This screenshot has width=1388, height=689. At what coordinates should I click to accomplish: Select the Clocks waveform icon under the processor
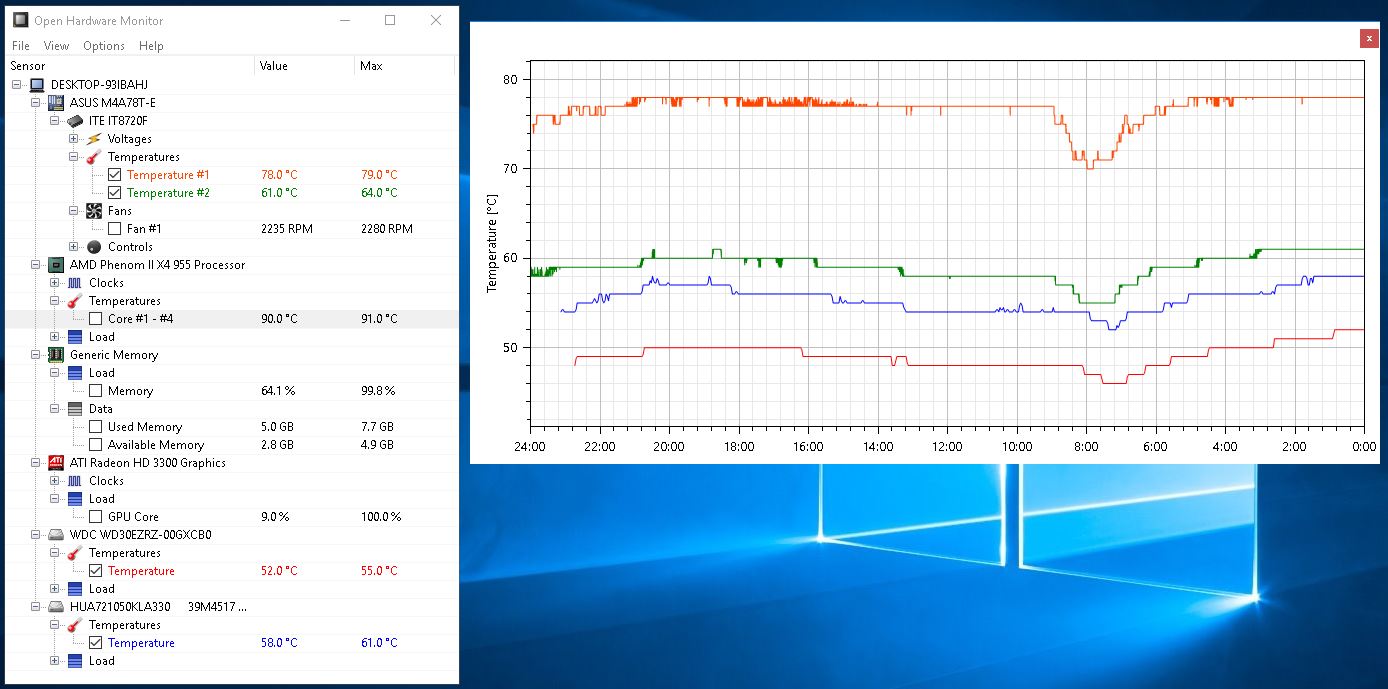[73, 282]
